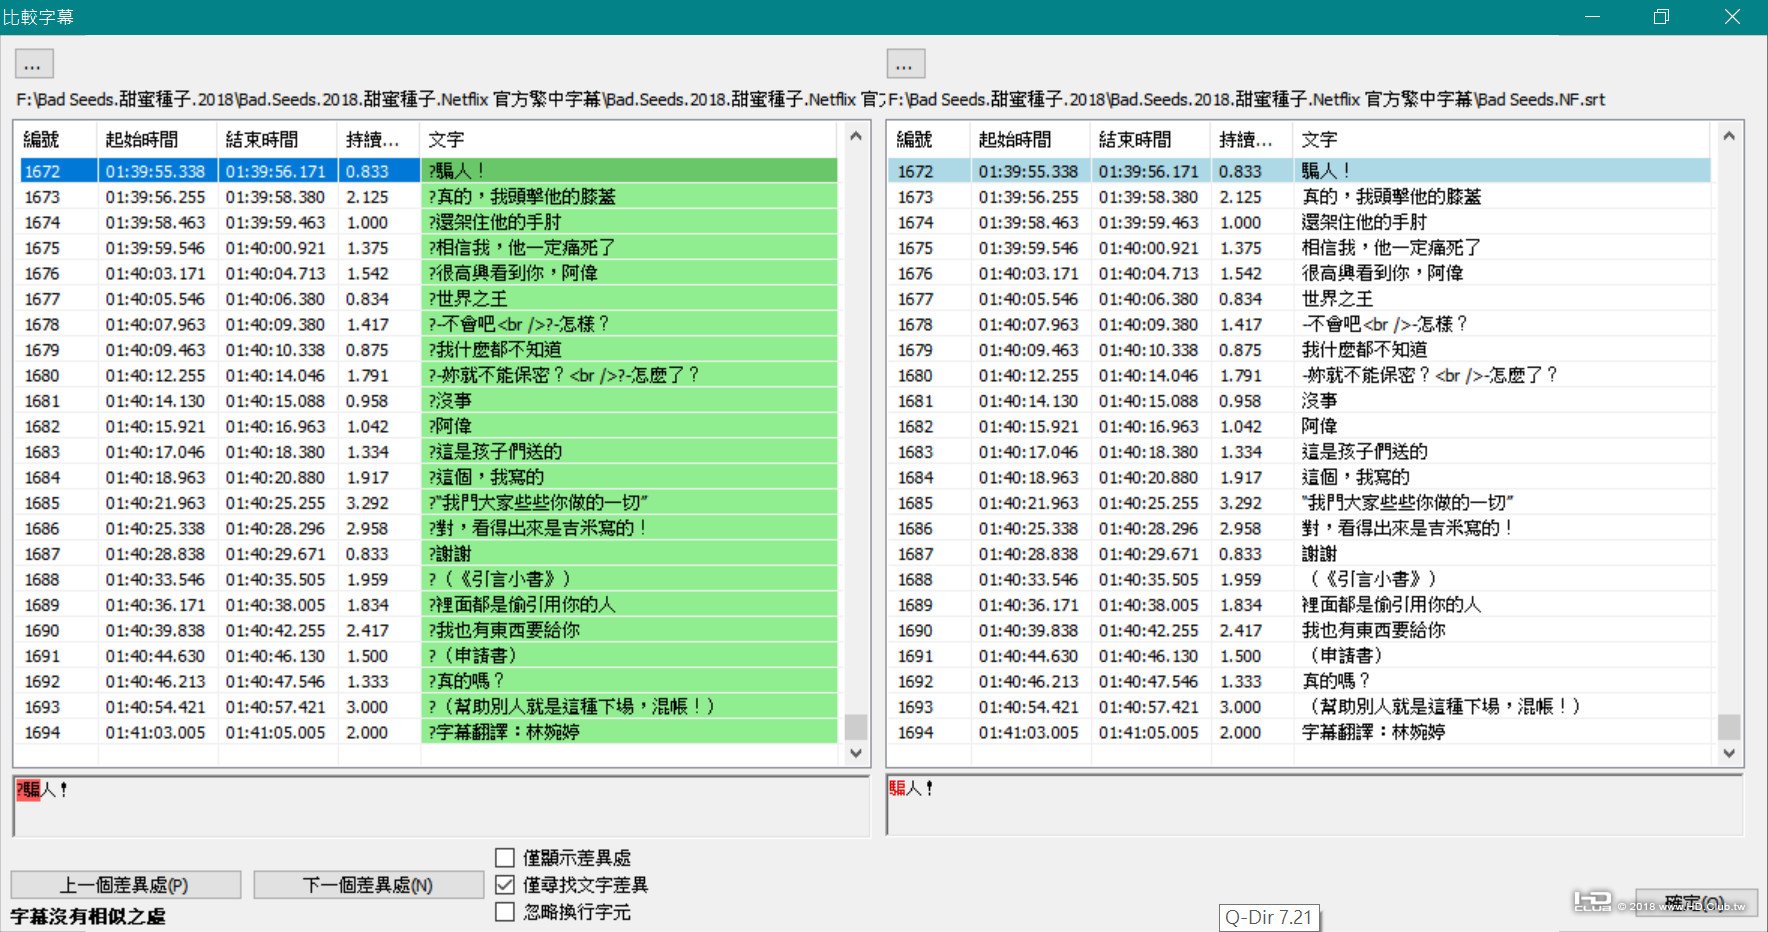
Task: Select the row "?還架住他的手肘"
Action: (428, 222)
